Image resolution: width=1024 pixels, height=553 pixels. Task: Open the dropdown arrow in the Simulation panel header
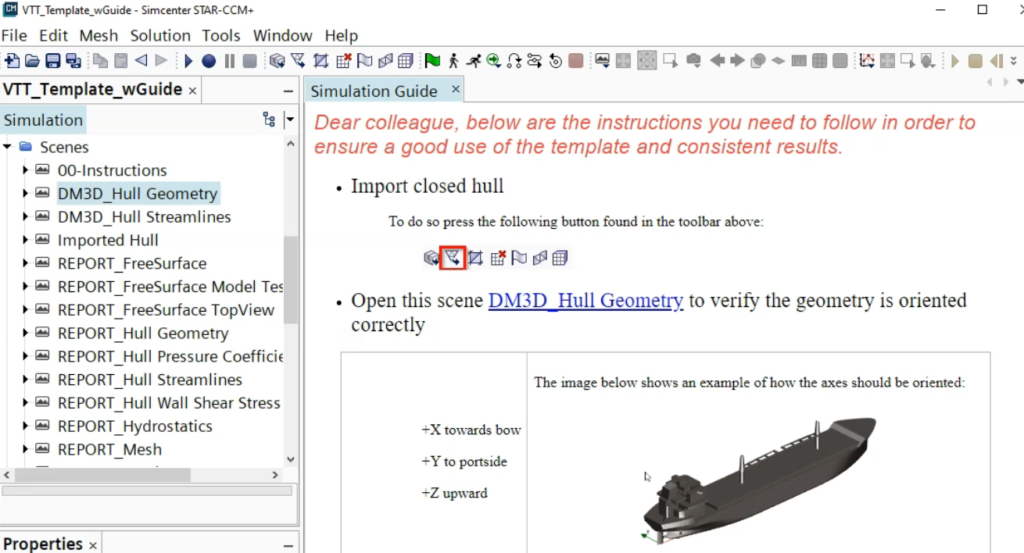click(290, 120)
